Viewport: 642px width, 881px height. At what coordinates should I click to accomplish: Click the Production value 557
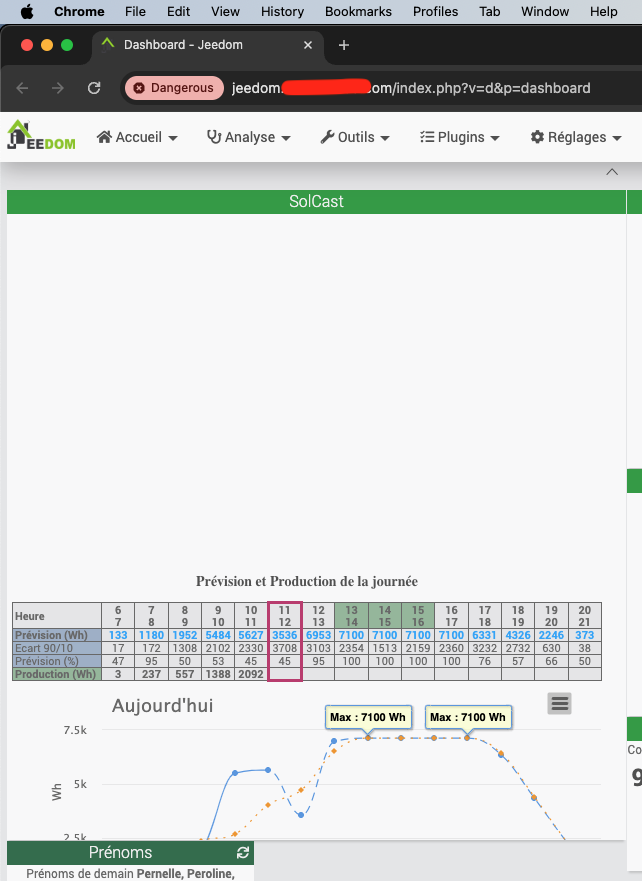pos(184,674)
